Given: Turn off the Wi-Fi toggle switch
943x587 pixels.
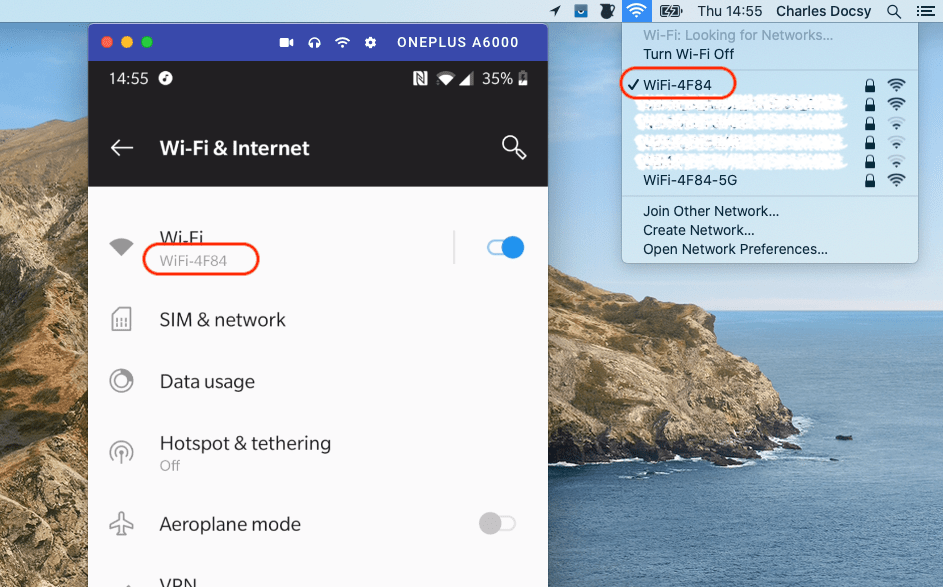Looking at the screenshot, I should (x=505, y=247).
